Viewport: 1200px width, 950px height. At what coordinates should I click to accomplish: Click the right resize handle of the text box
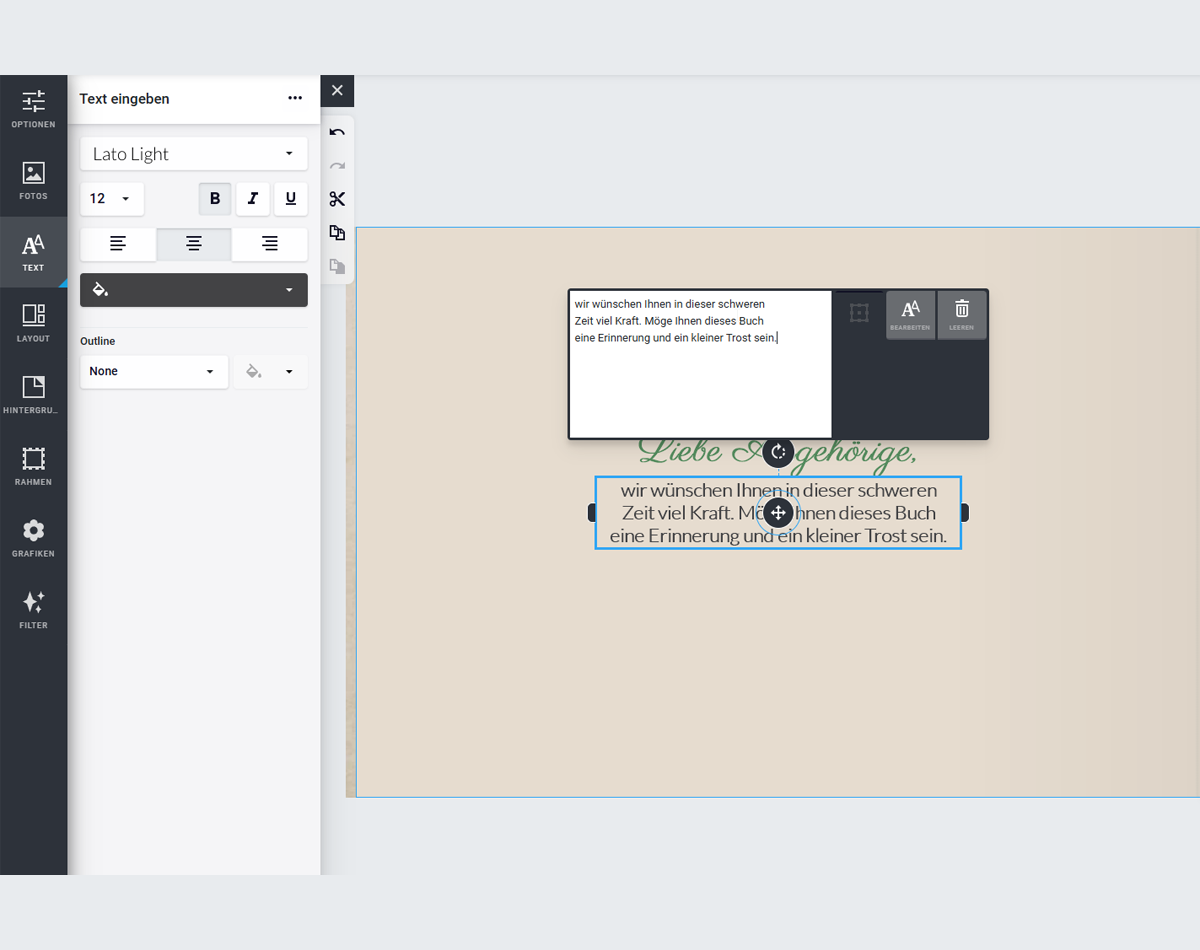[x=965, y=512]
